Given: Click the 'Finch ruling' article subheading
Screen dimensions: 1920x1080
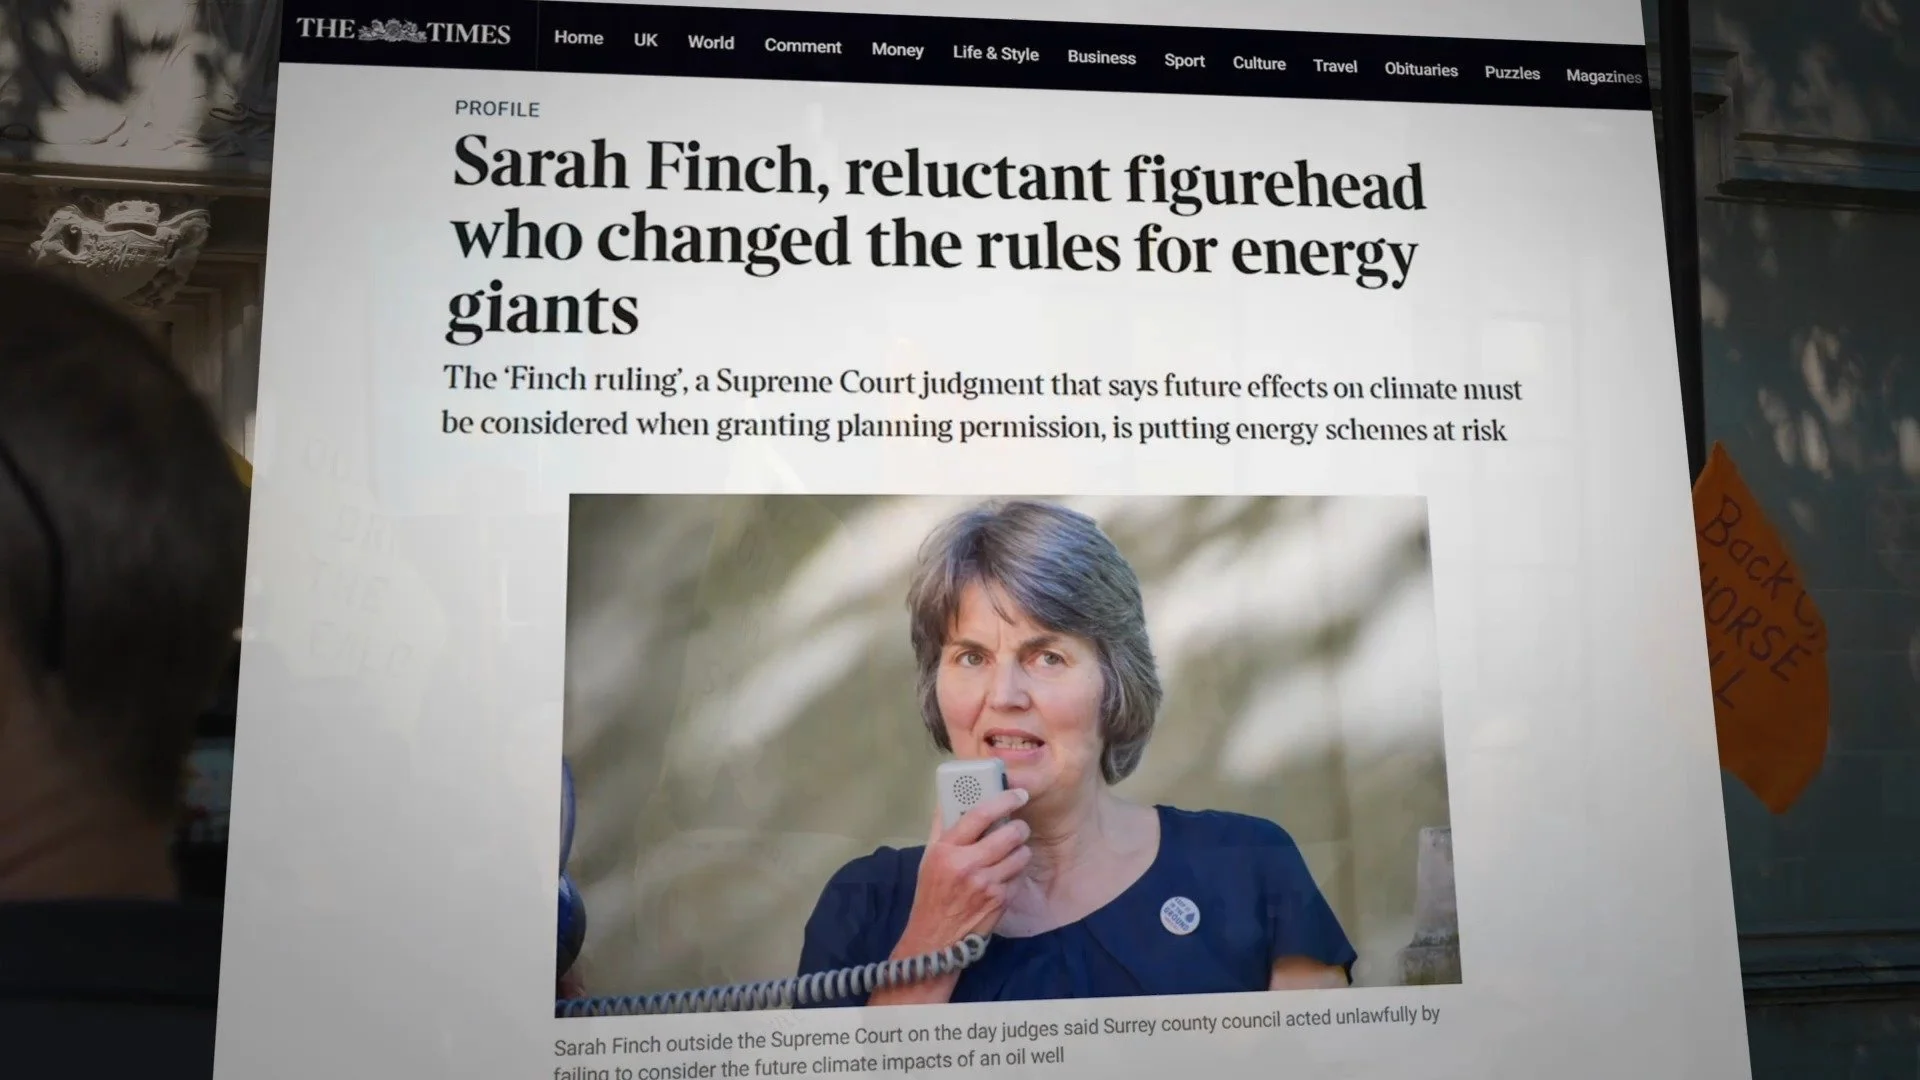Looking at the screenshot, I should point(981,404).
